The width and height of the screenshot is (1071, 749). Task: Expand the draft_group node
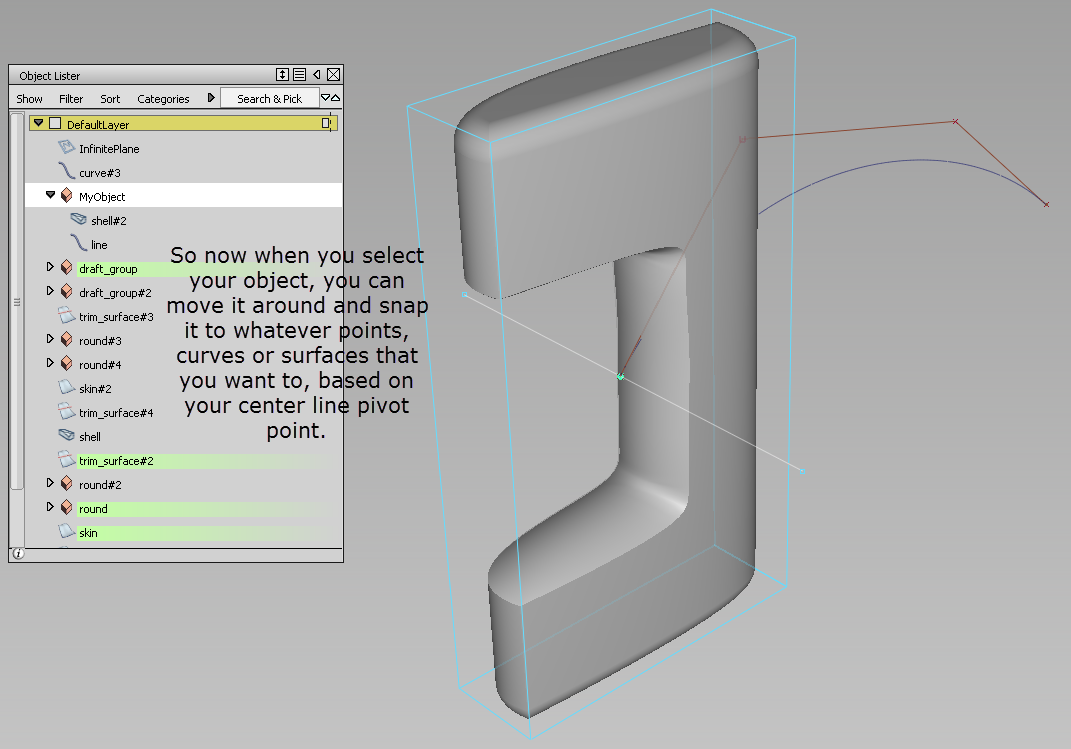coord(51,268)
